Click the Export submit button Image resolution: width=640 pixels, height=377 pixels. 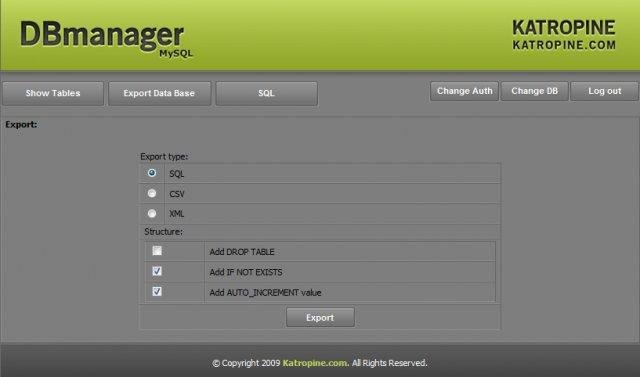[320, 317]
